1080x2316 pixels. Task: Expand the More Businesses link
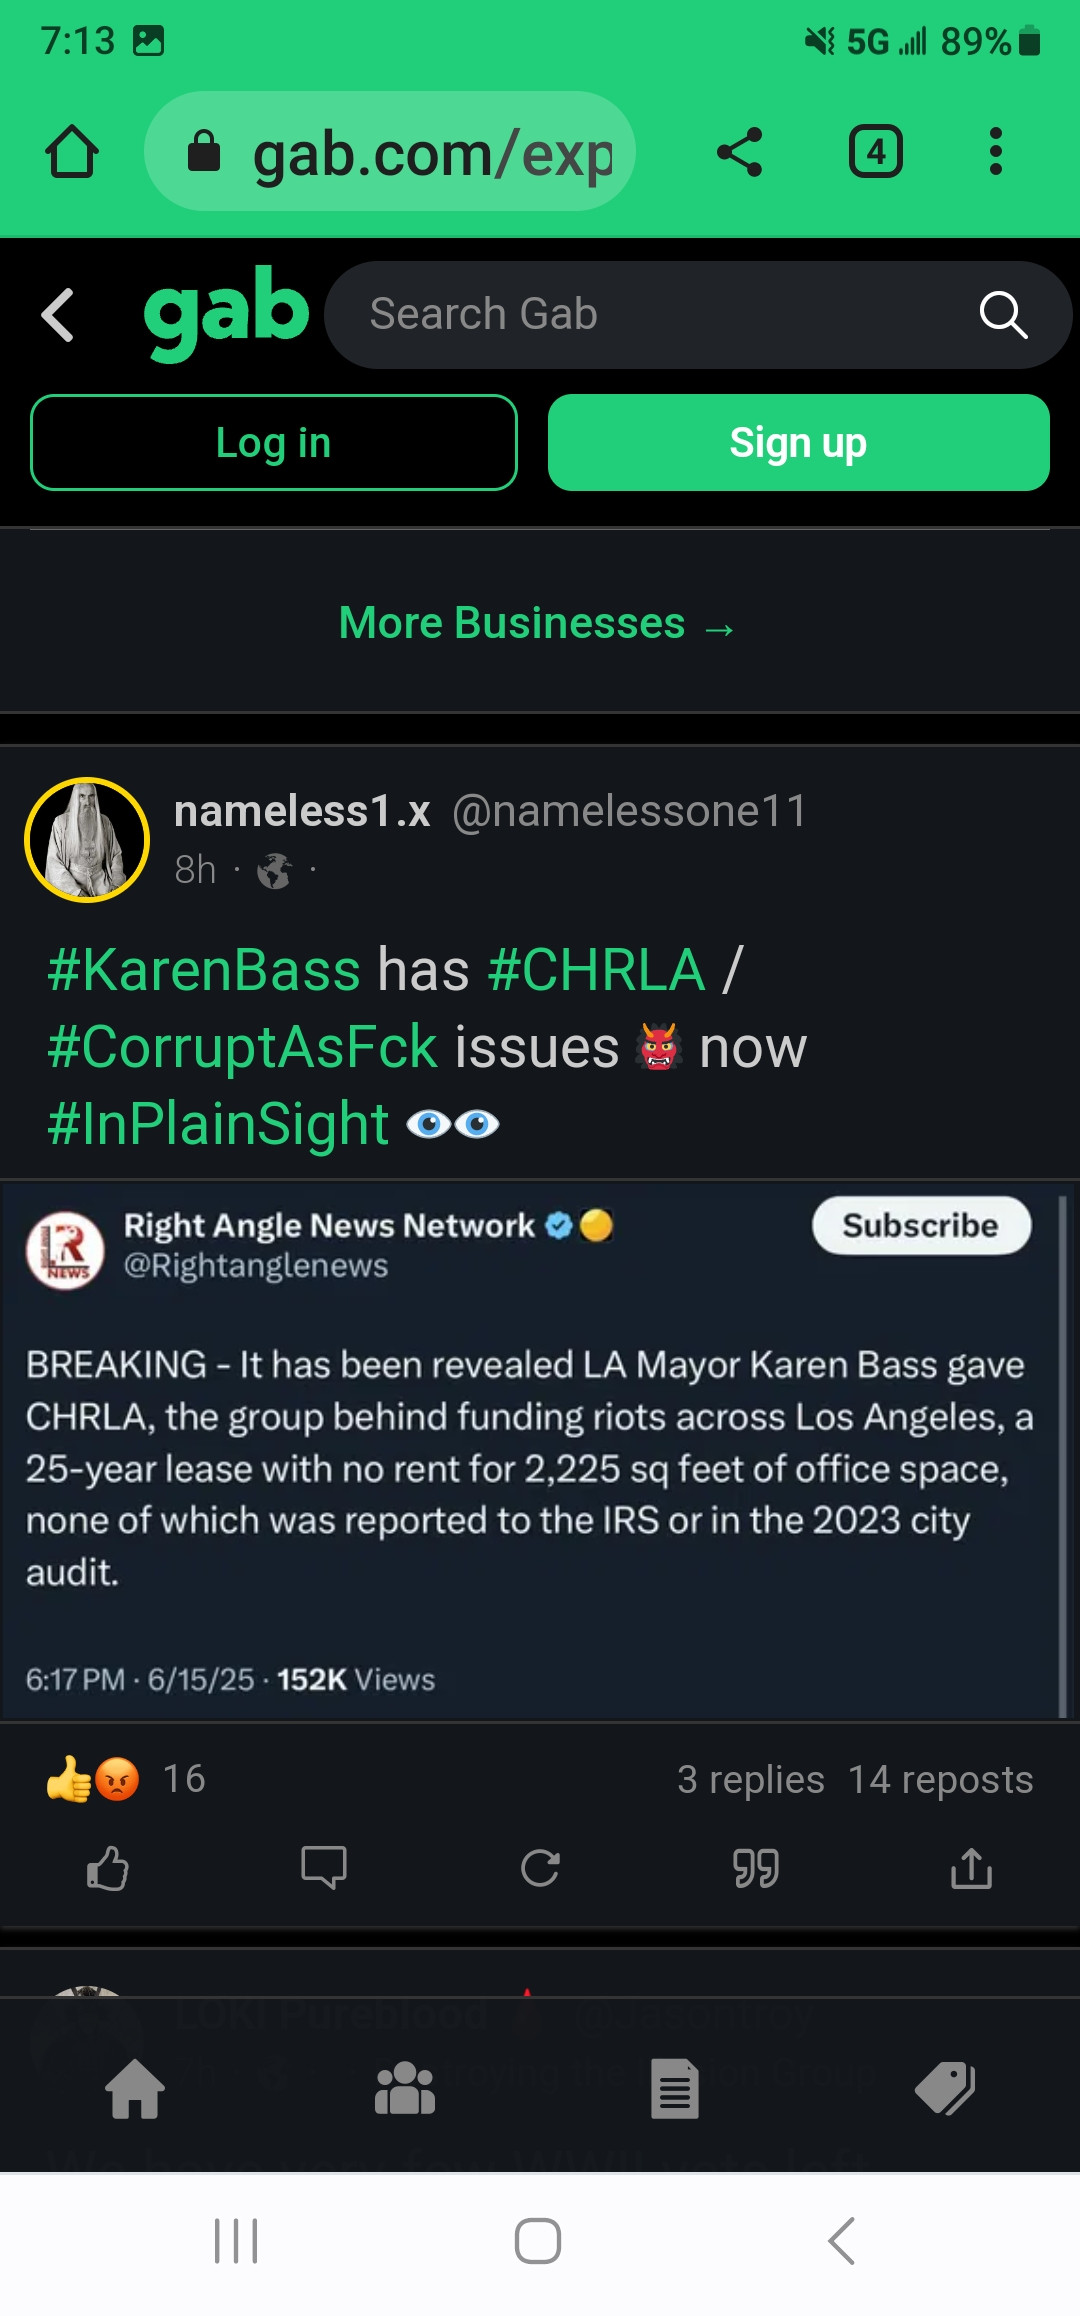click(538, 623)
